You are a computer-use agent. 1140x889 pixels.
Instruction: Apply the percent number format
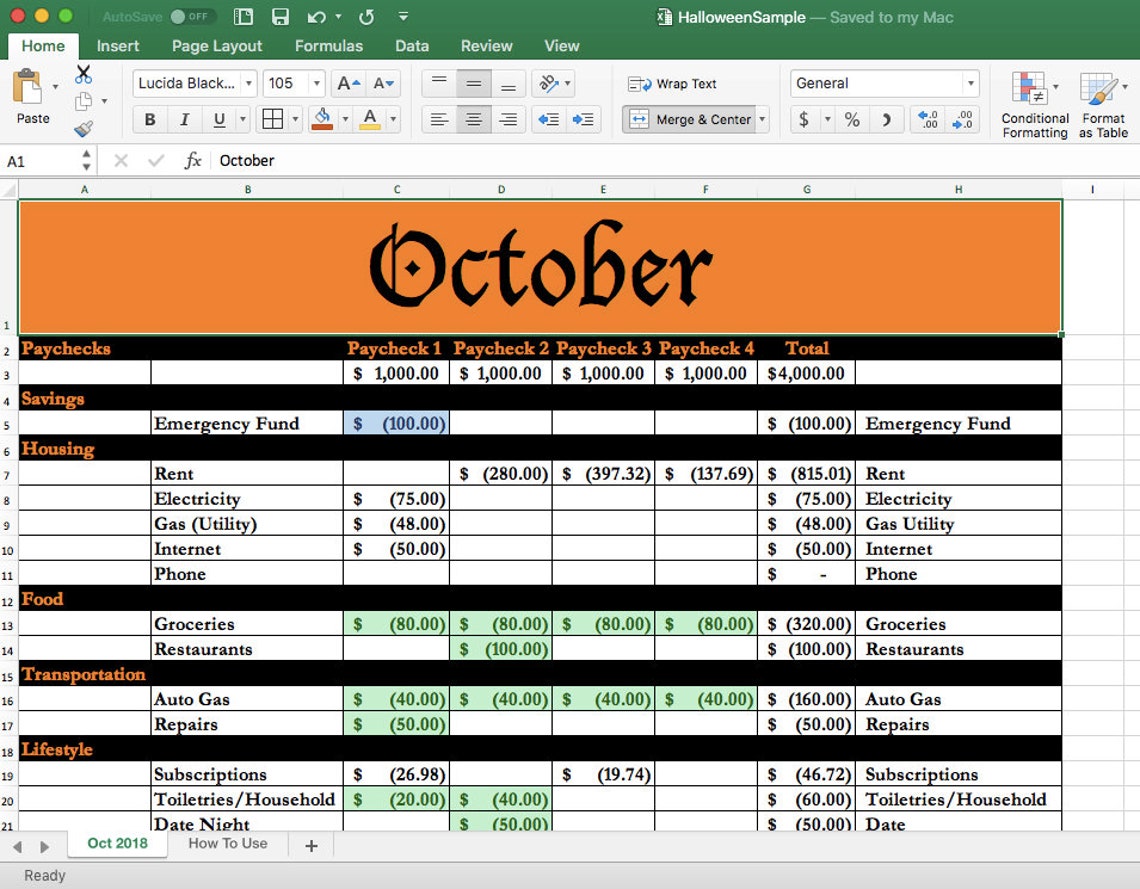[x=851, y=119]
